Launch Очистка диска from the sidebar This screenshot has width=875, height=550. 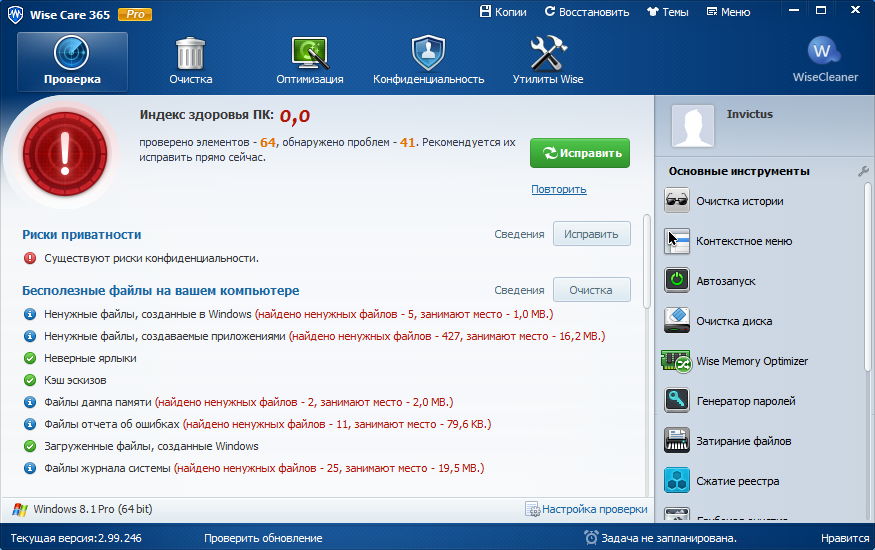click(x=677, y=321)
